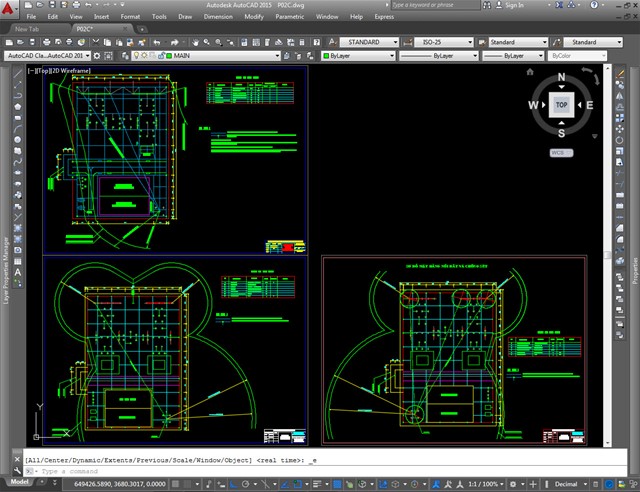The width and height of the screenshot is (640, 492).
Task: Click the Rotate tool in Modify toolbar
Action: [620, 140]
